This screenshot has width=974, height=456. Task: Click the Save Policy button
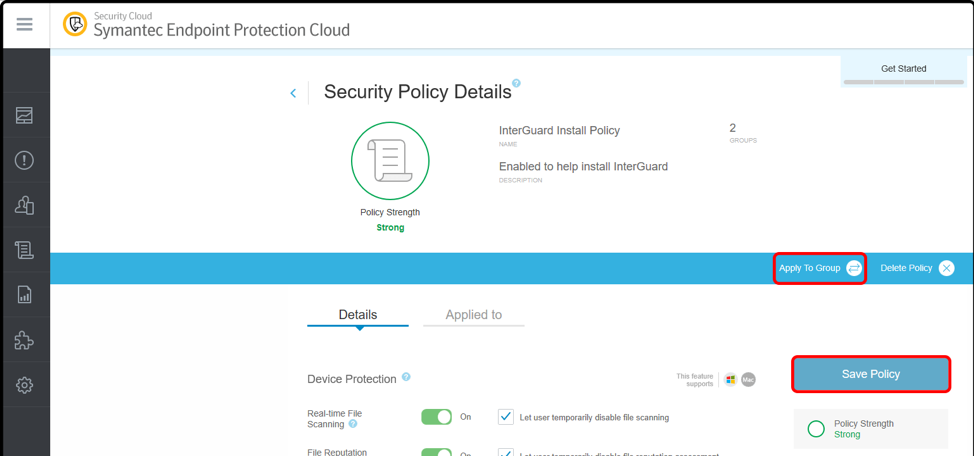coord(871,374)
